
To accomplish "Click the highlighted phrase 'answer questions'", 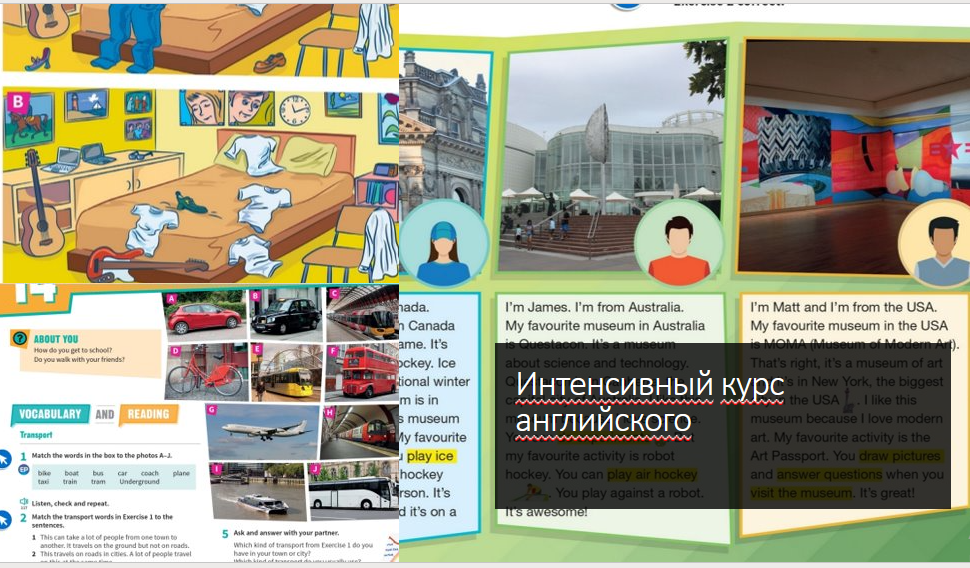I will point(830,475).
